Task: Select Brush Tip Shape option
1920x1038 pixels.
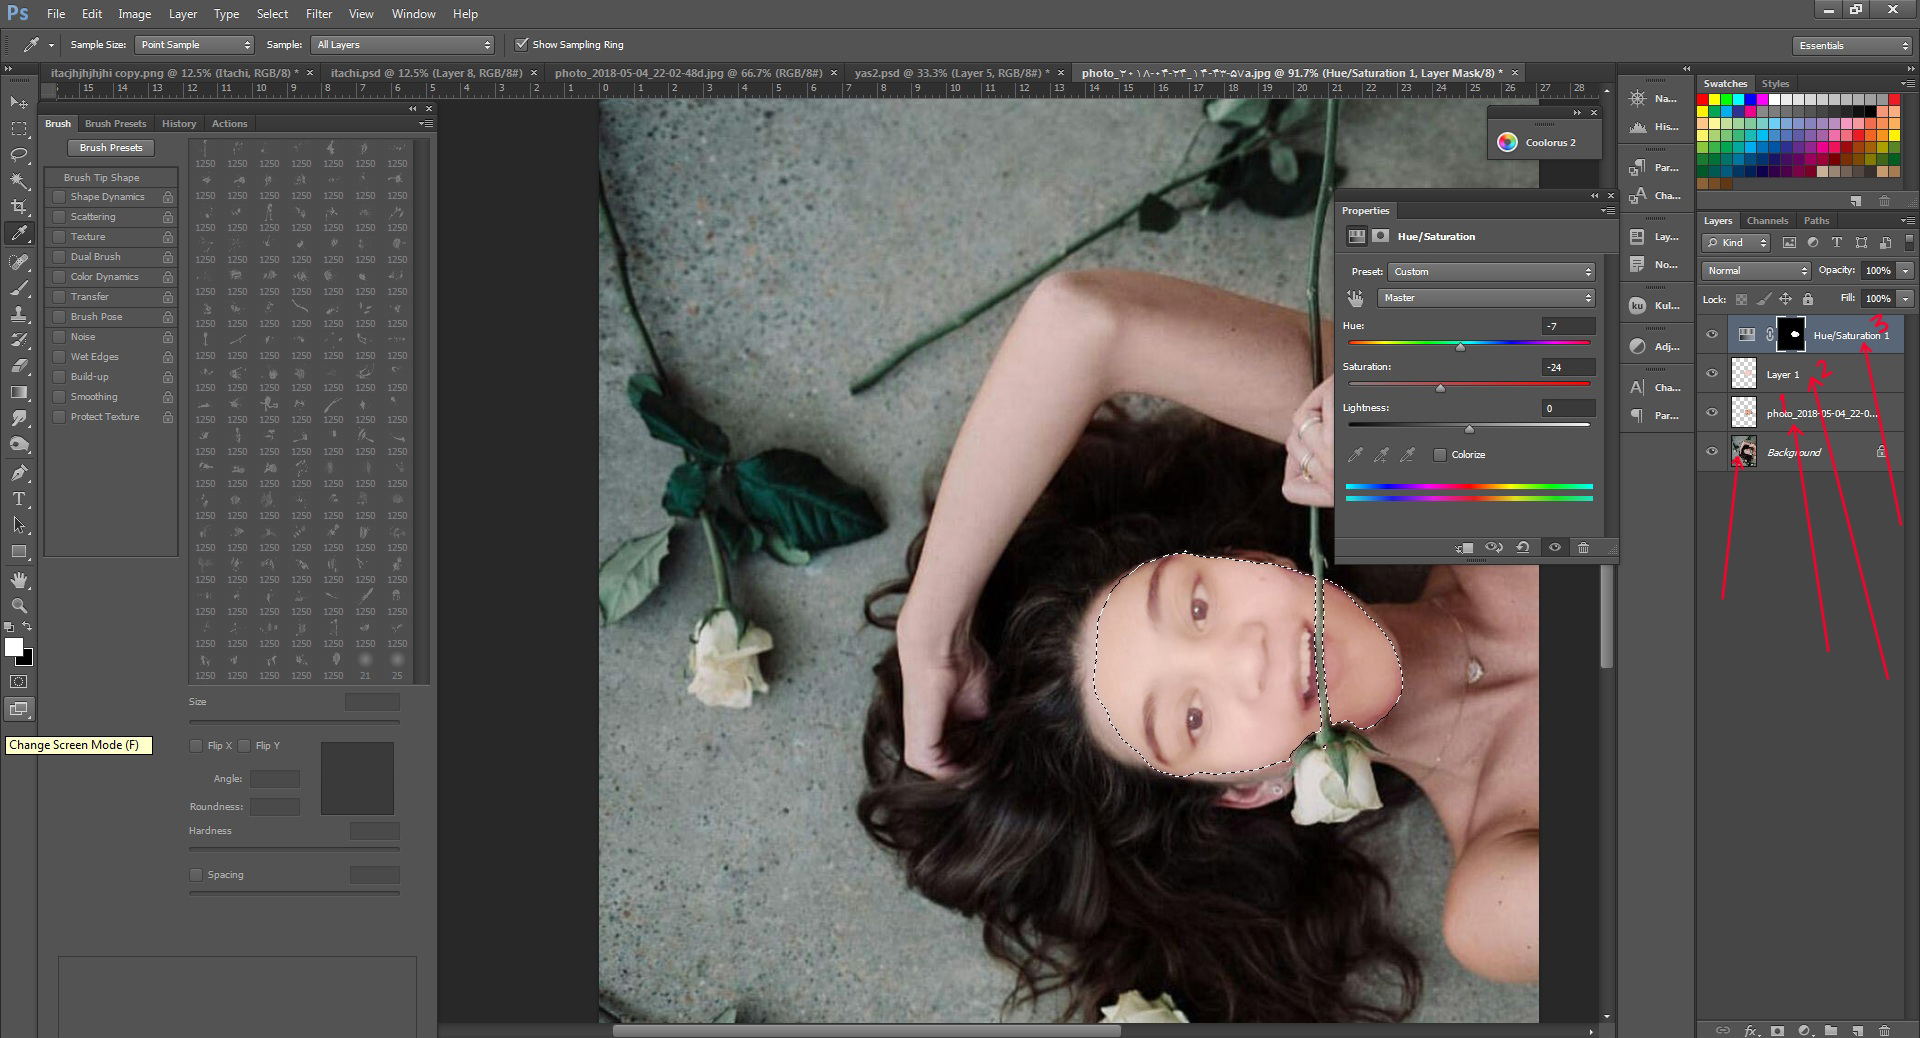Action: [102, 178]
